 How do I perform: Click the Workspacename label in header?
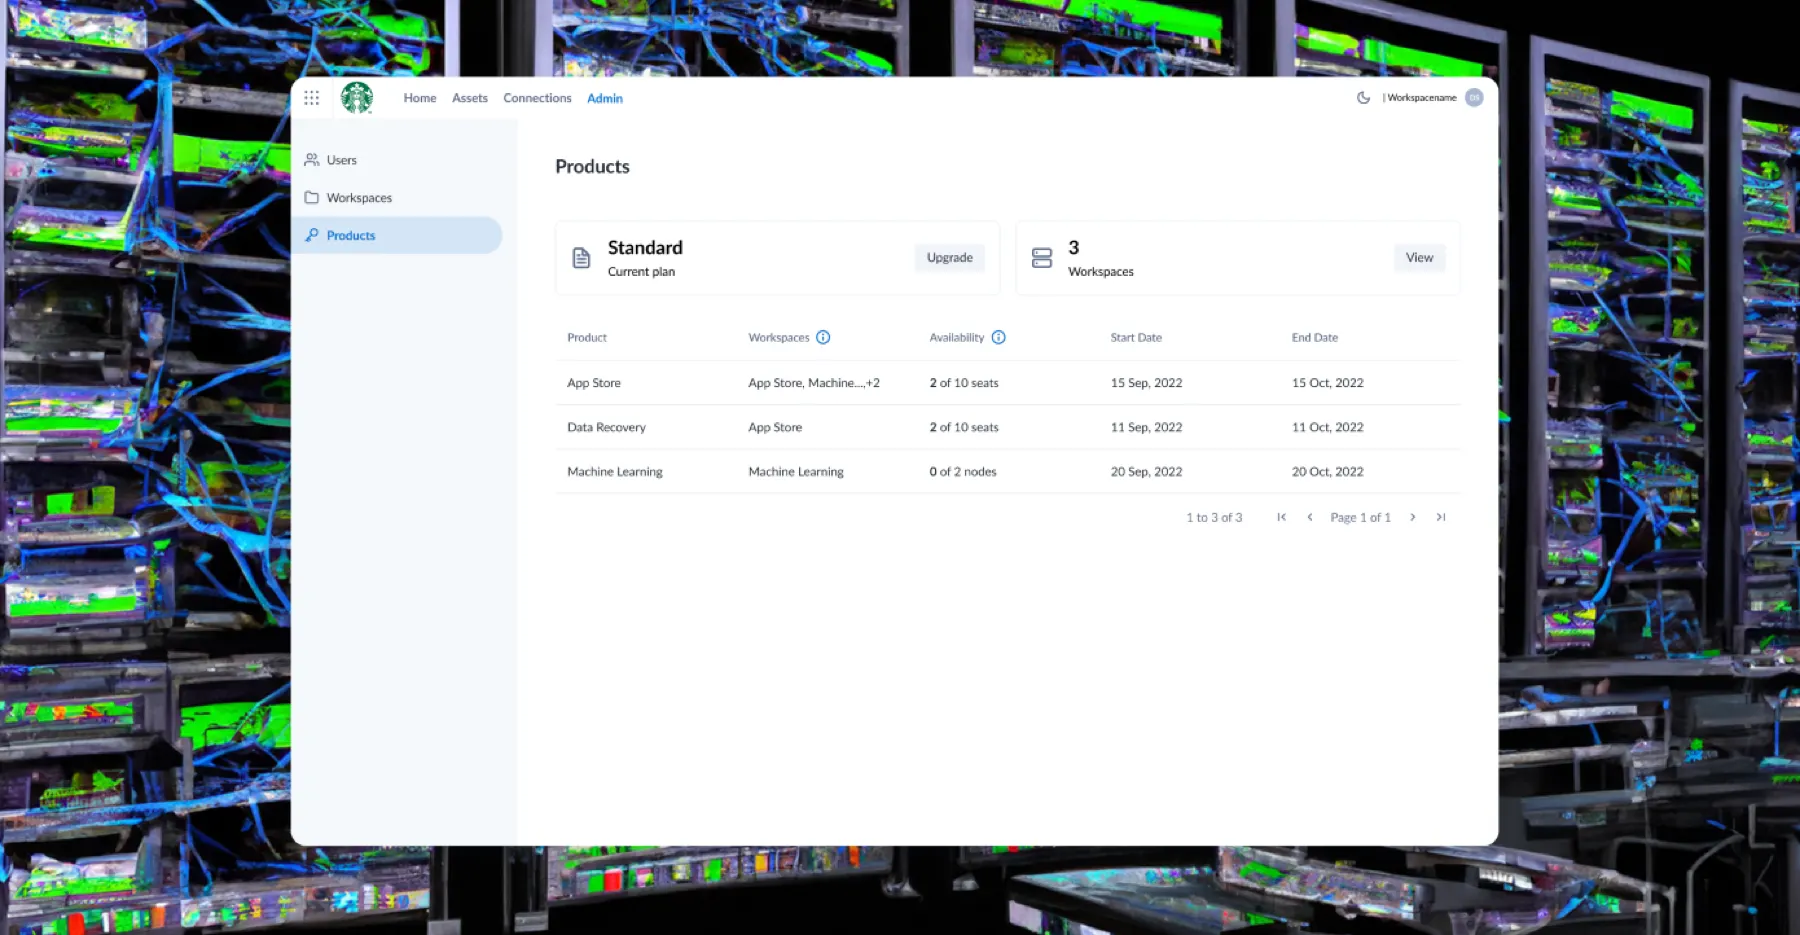[1421, 98]
